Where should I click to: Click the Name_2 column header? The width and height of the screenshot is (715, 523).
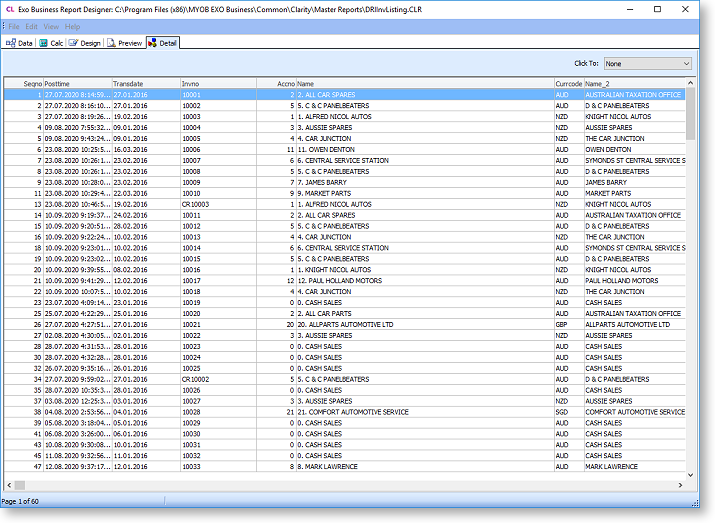[634, 83]
